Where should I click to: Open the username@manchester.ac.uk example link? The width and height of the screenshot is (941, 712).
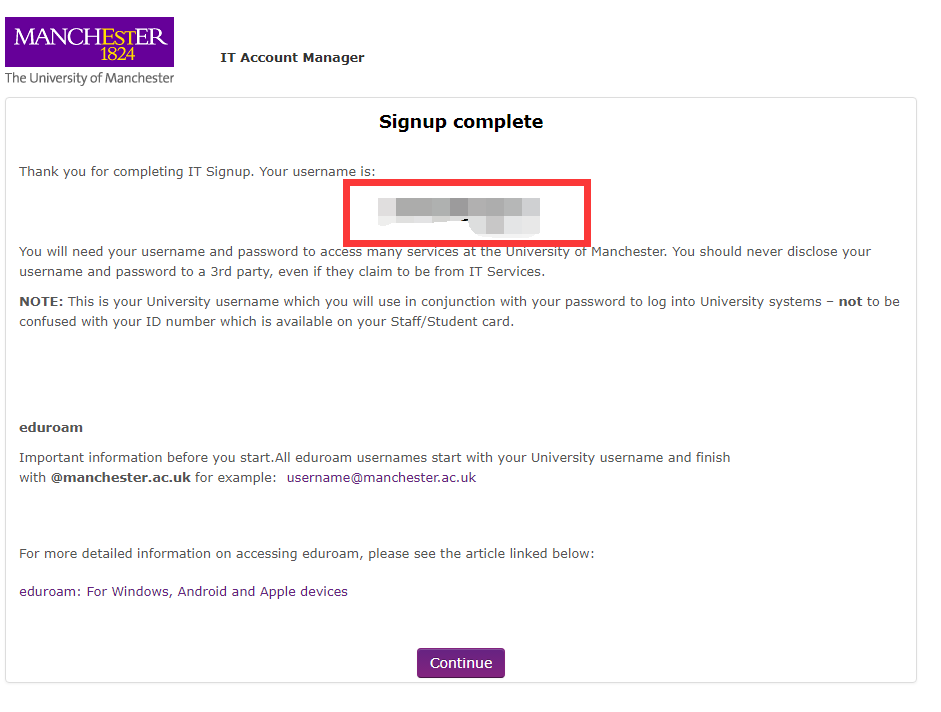381,478
